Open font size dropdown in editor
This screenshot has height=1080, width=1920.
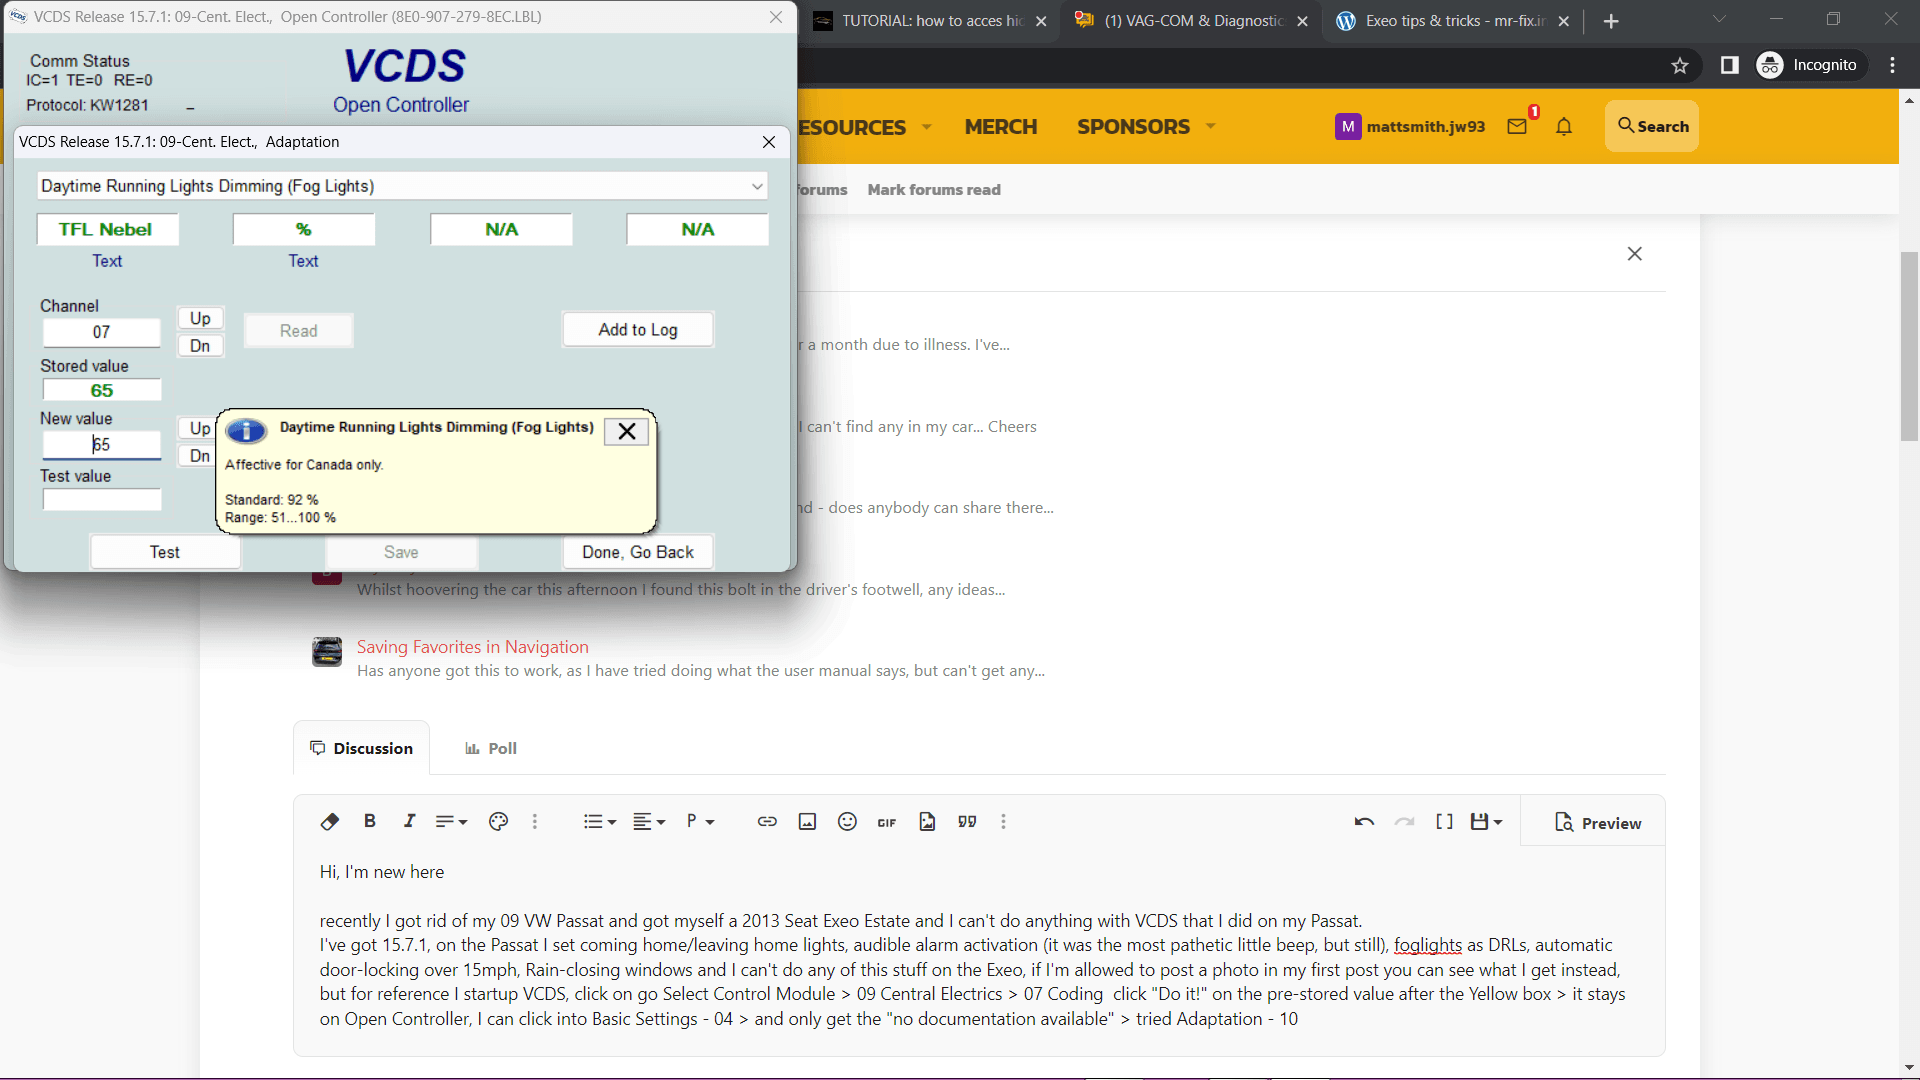452,821
